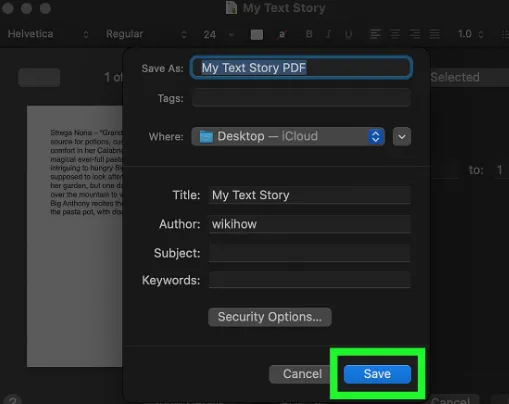This screenshot has height=404, width=509.
Task: Open Security Options
Action: coord(270,317)
